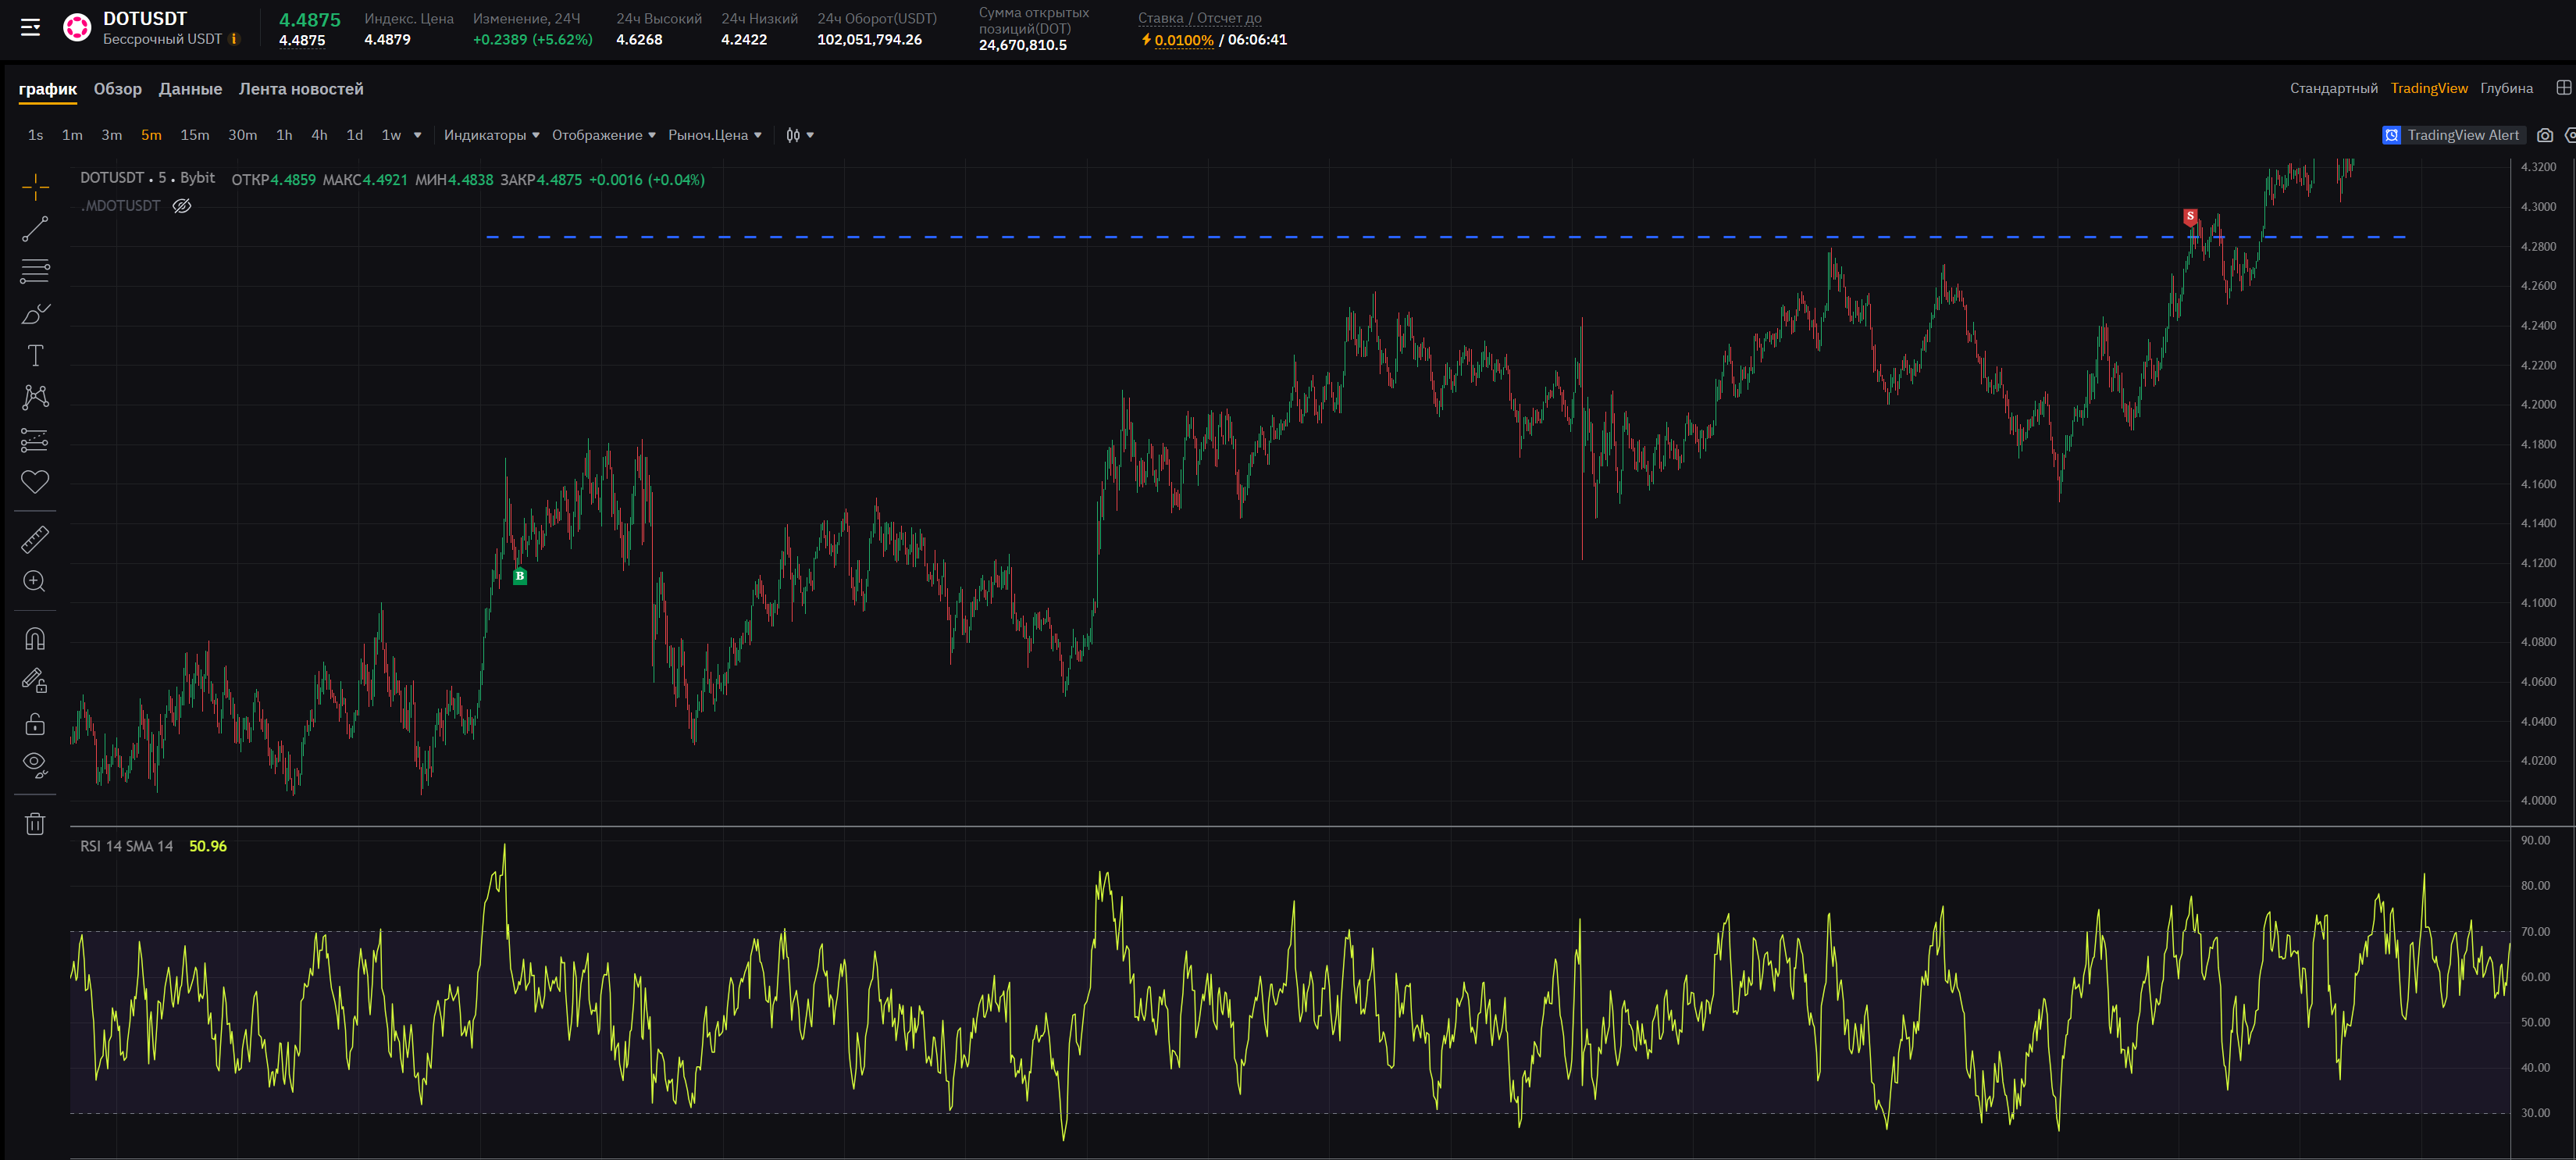Image resolution: width=2576 pixels, height=1160 pixels.
Task: Select the crosshair cursor tool
Action: [35, 187]
